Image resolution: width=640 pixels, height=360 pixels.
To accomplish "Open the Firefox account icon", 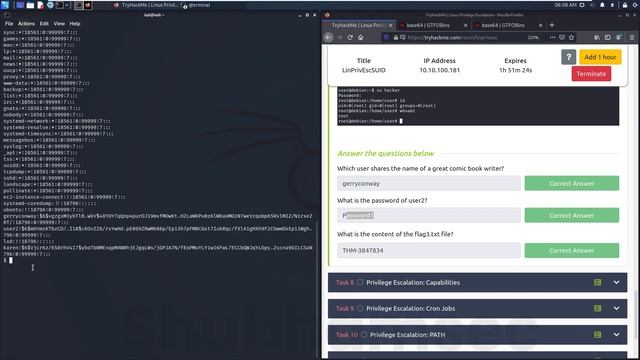I will tap(619, 37).
